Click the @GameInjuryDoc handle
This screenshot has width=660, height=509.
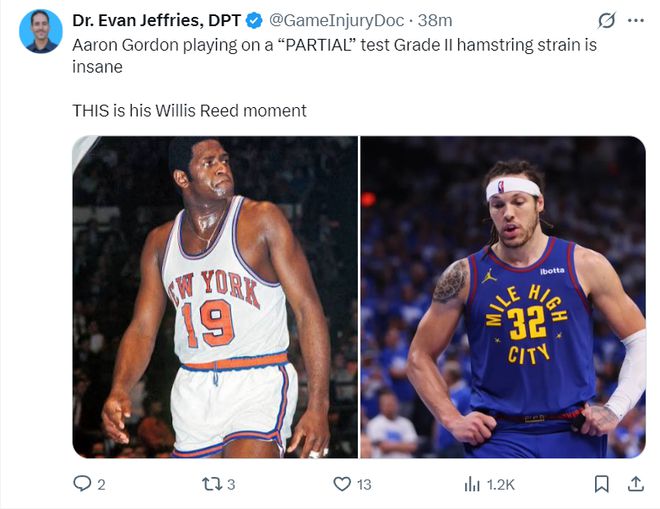click(x=336, y=20)
